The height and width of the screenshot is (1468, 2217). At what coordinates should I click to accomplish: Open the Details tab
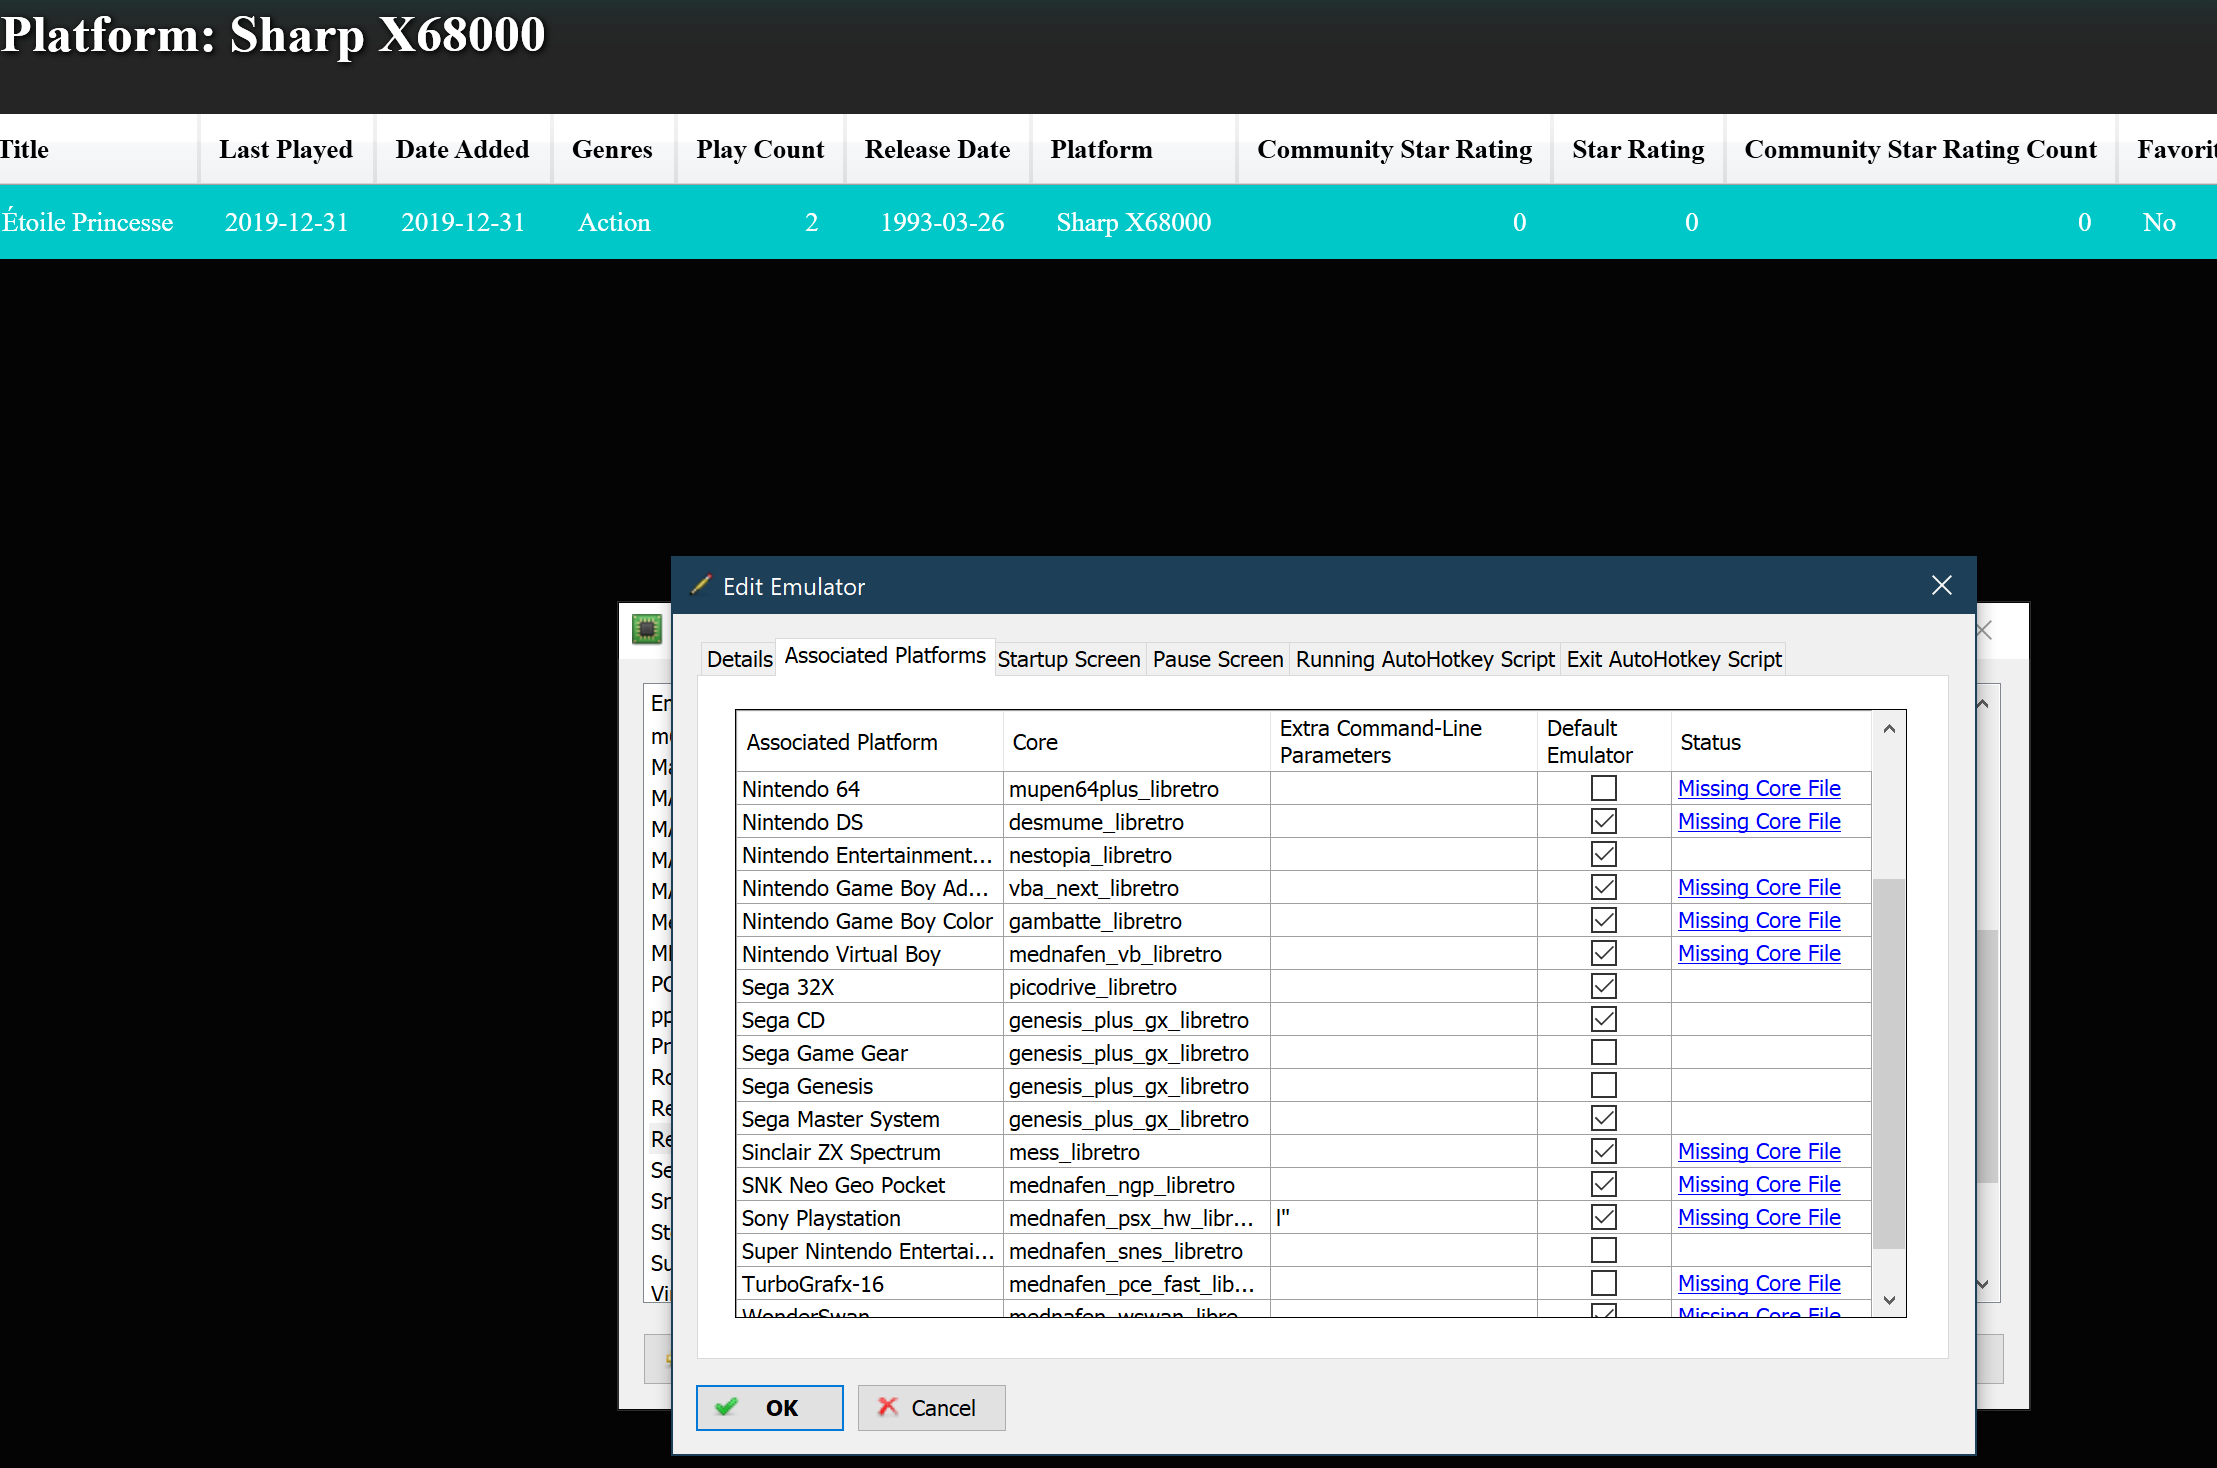point(739,659)
